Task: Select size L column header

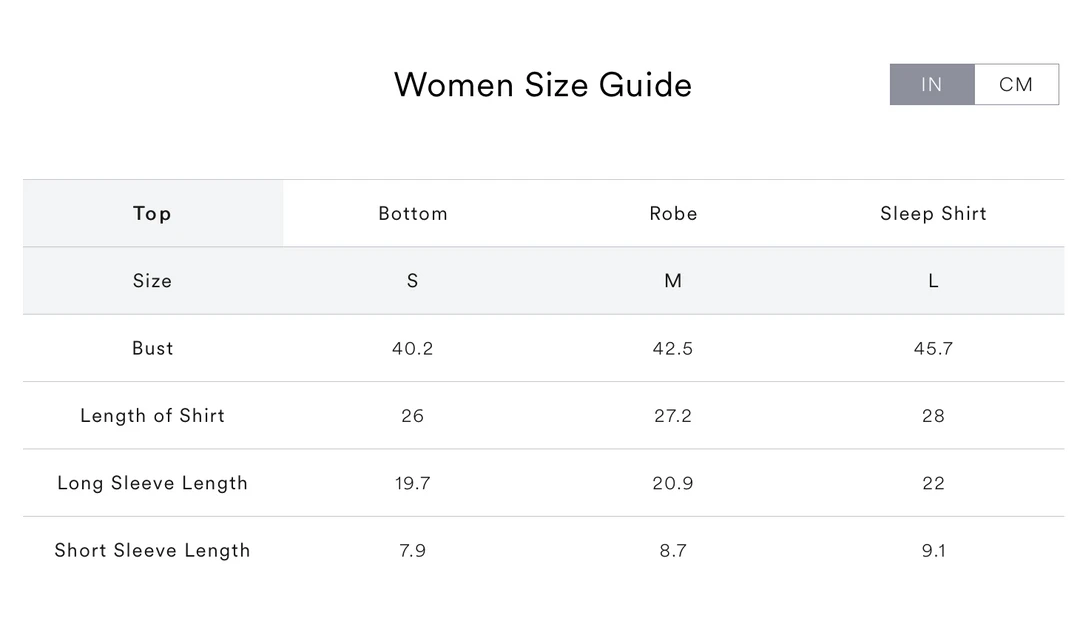Action: [933, 281]
